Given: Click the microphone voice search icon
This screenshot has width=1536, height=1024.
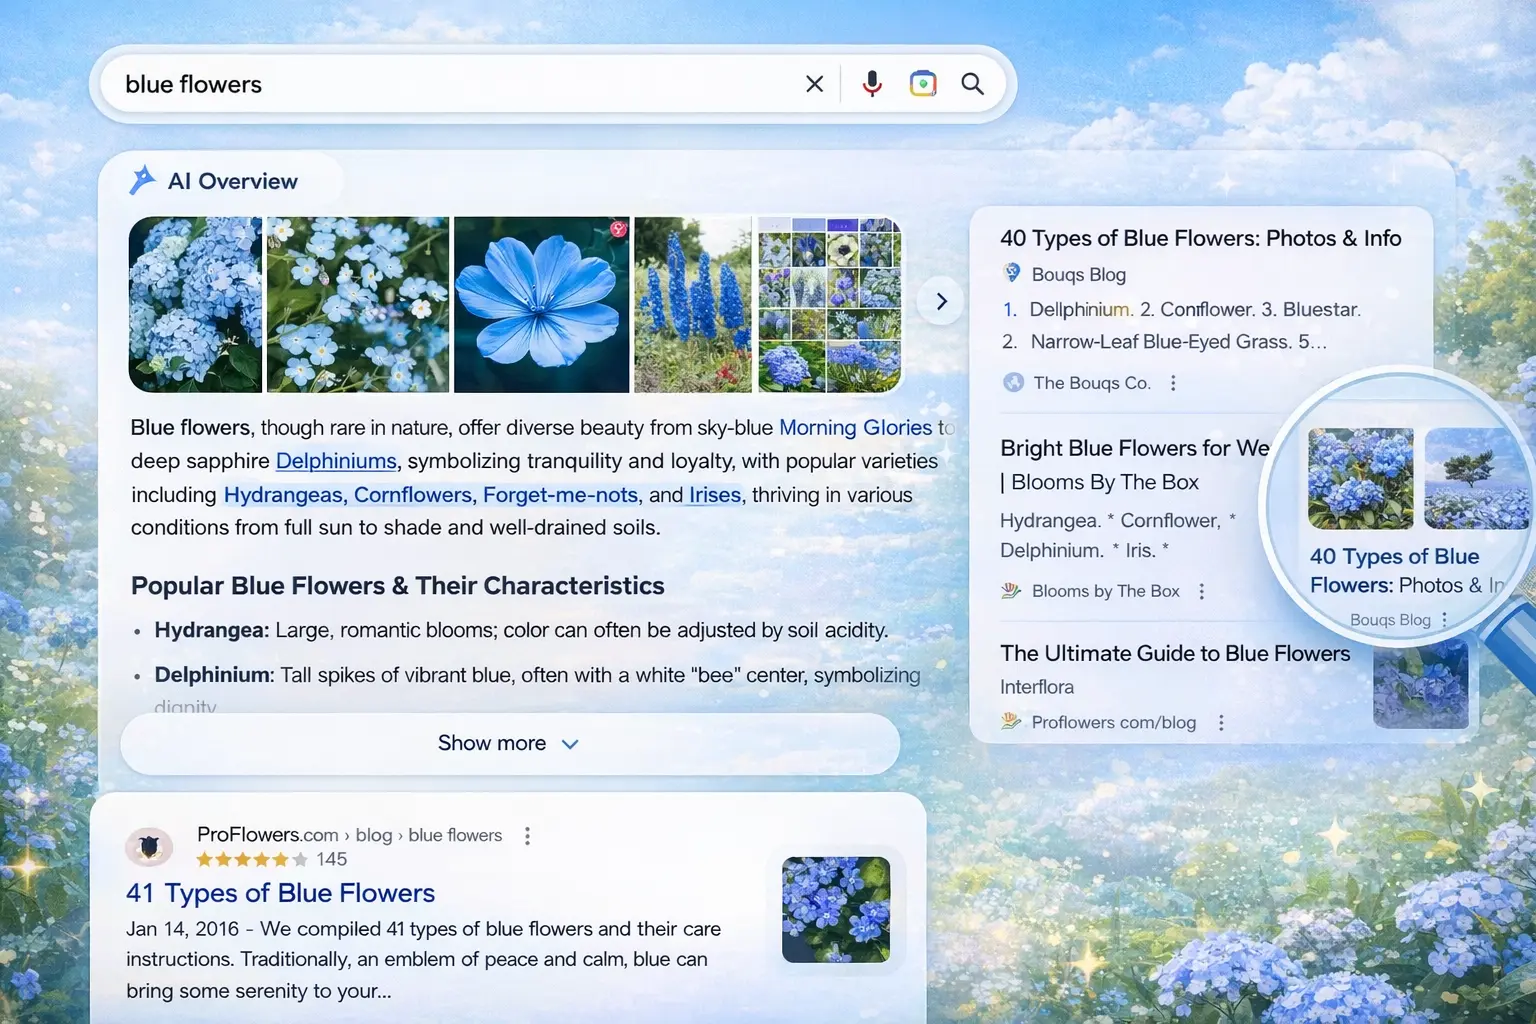Looking at the screenshot, I should 872,84.
